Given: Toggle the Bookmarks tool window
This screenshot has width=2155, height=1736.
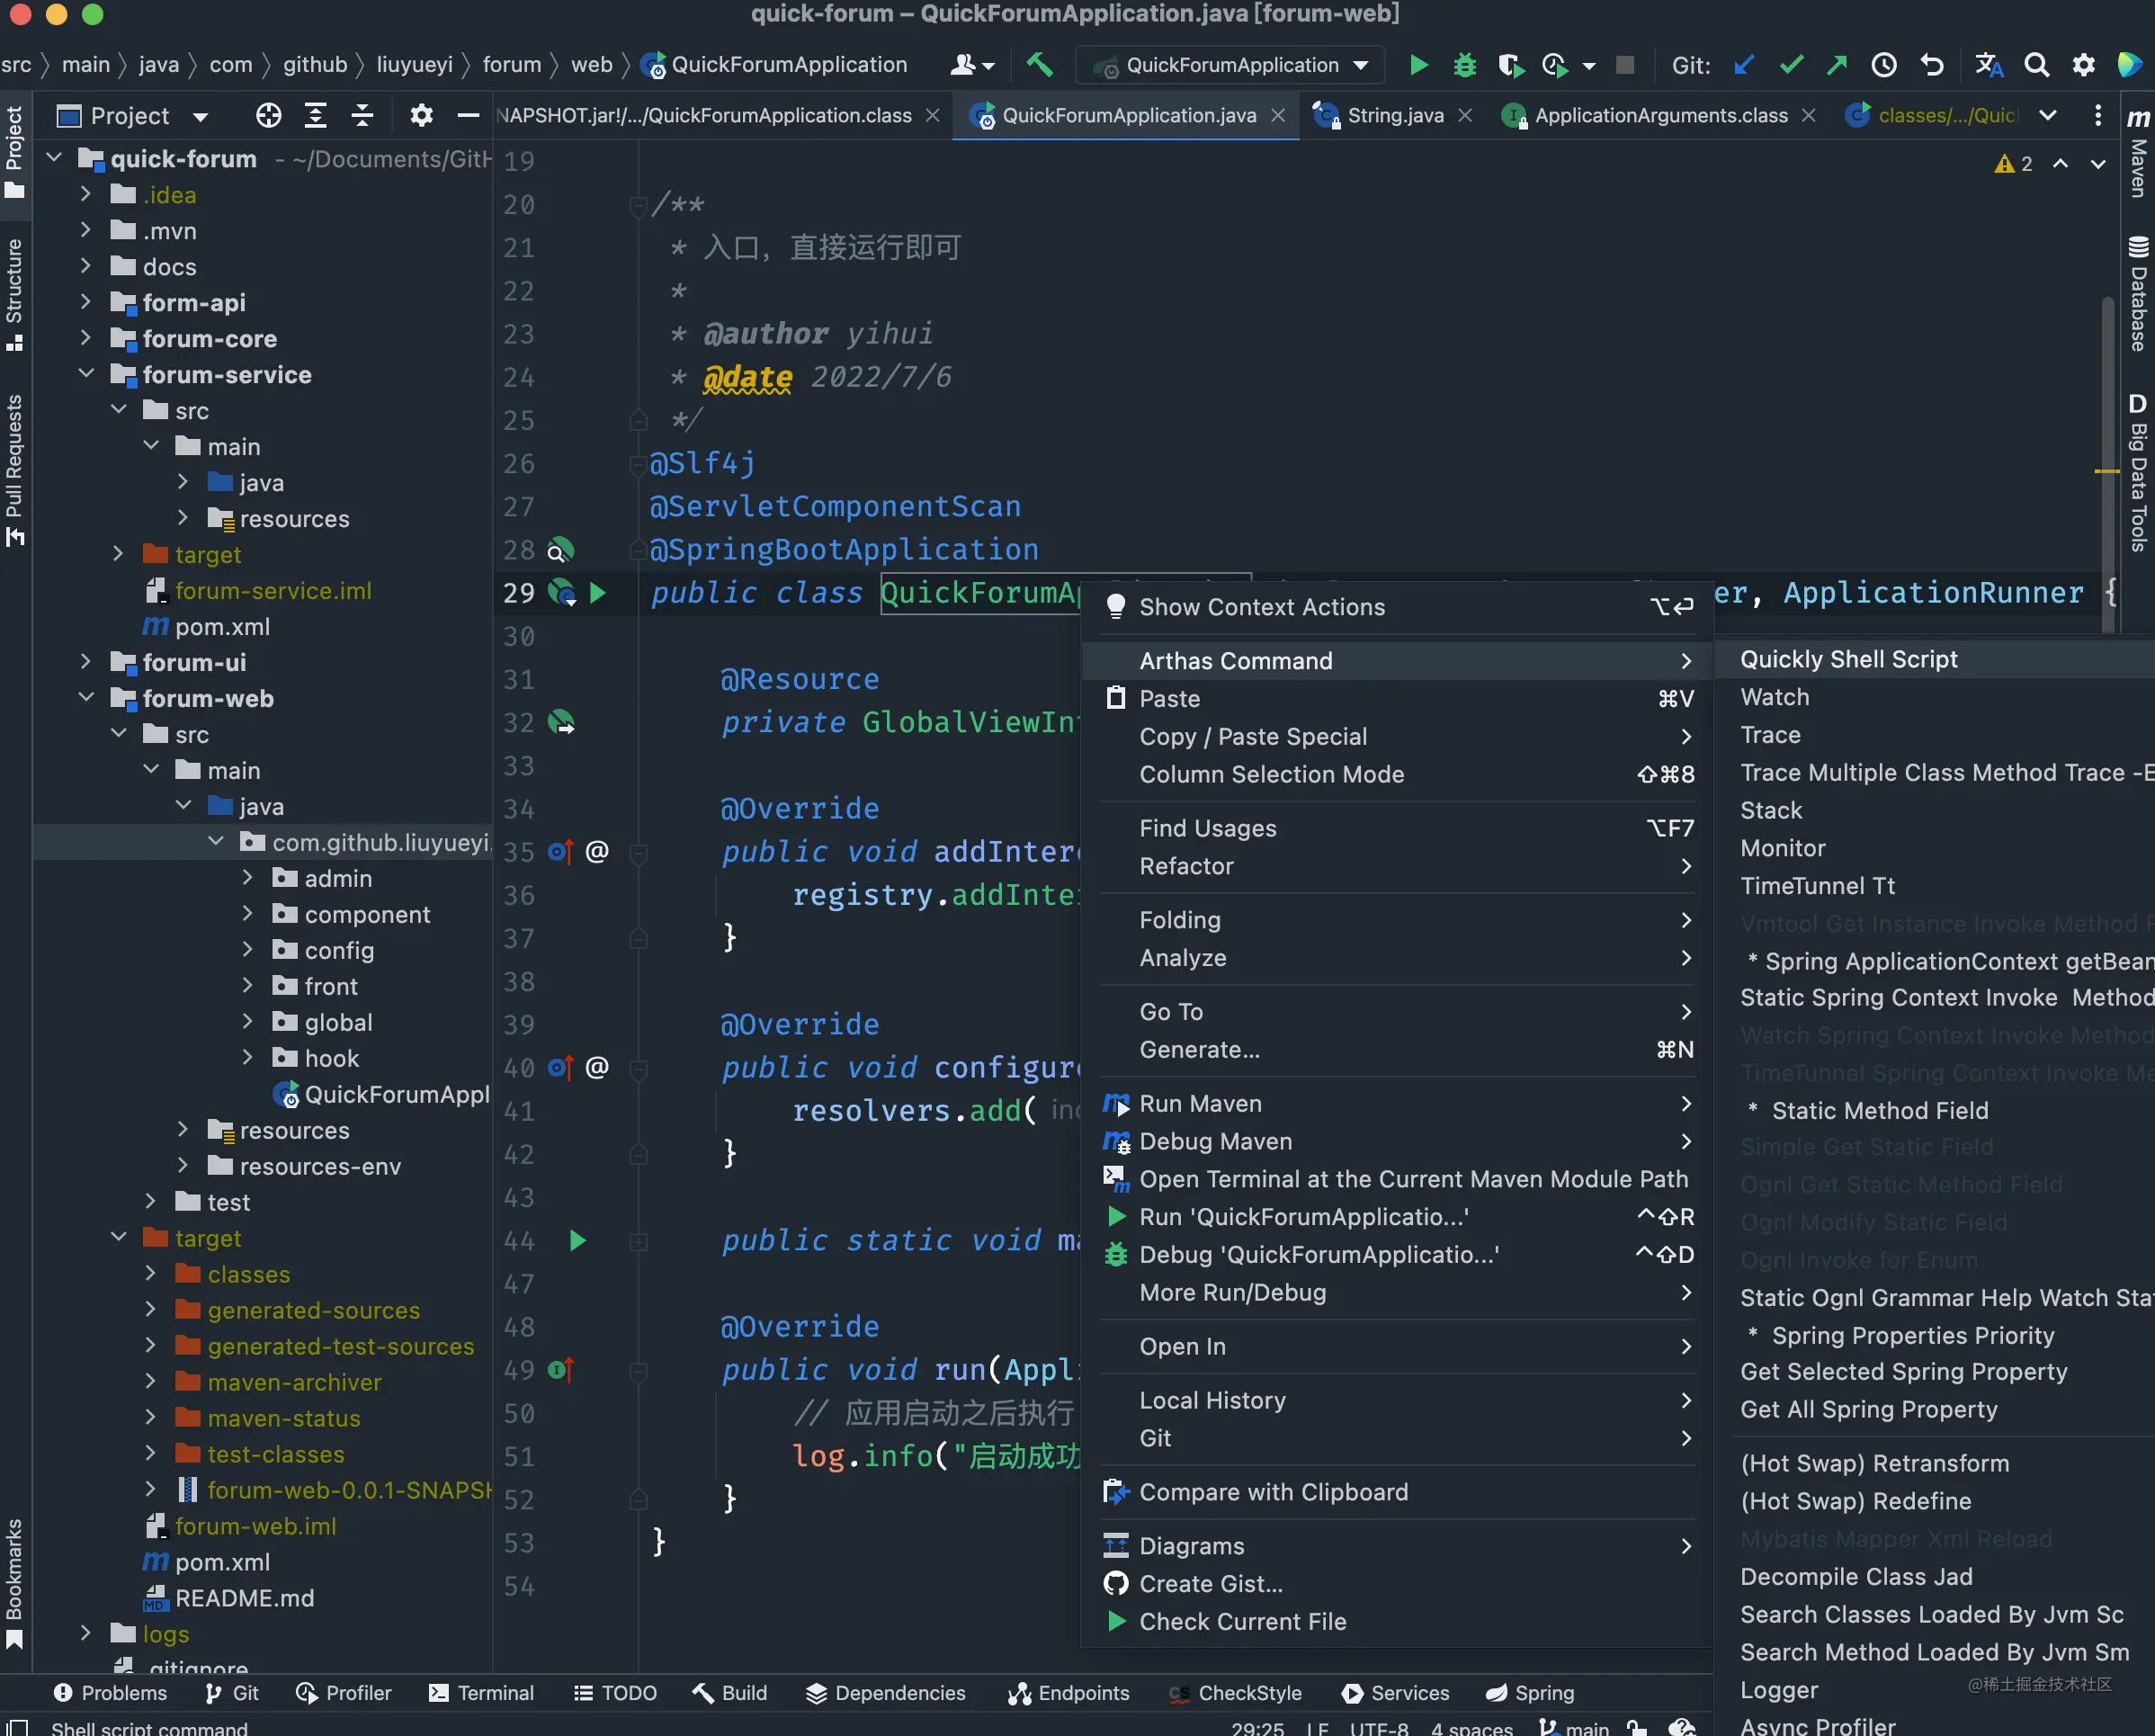Looking at the screenshot, I should 14,1583.
